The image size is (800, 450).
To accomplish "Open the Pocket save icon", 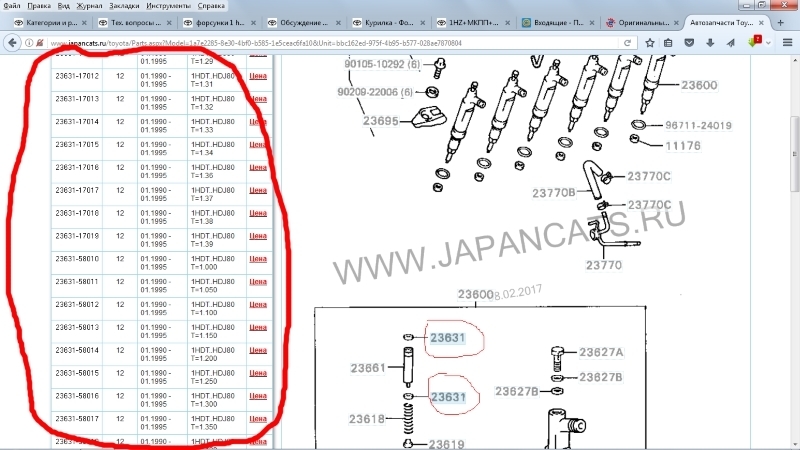I will (x=689, y=43).
